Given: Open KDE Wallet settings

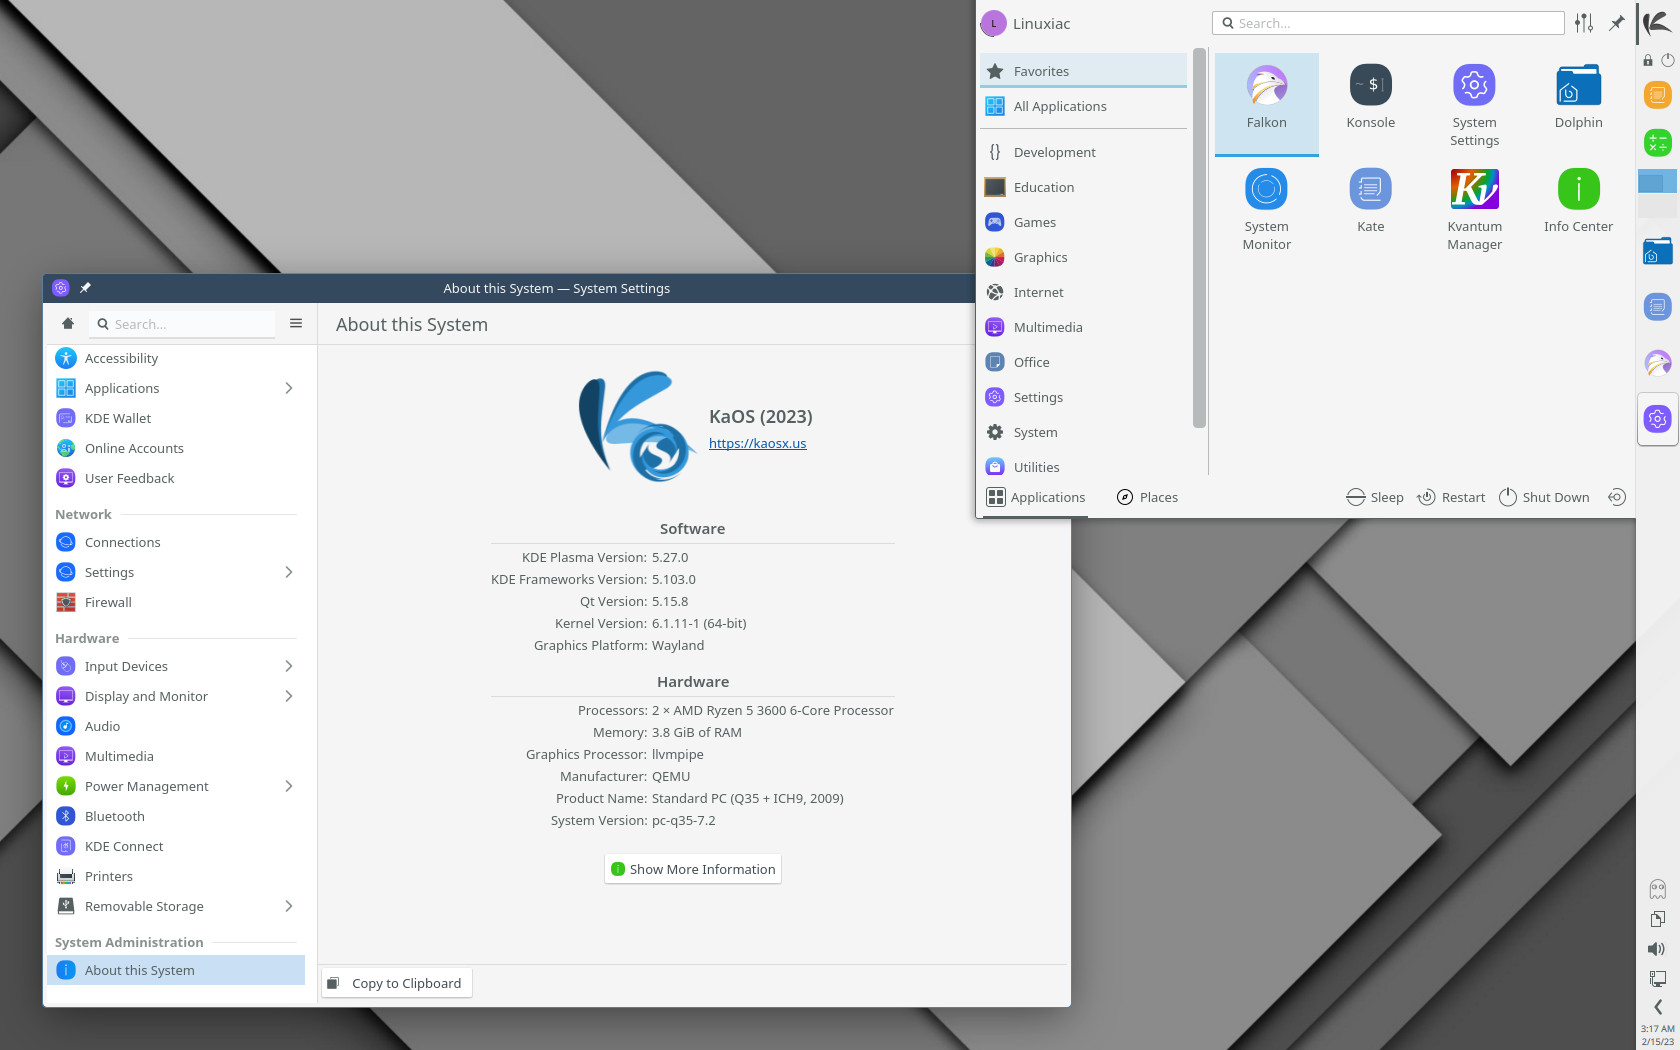Looking at the screenshot, I should [176, 418].
